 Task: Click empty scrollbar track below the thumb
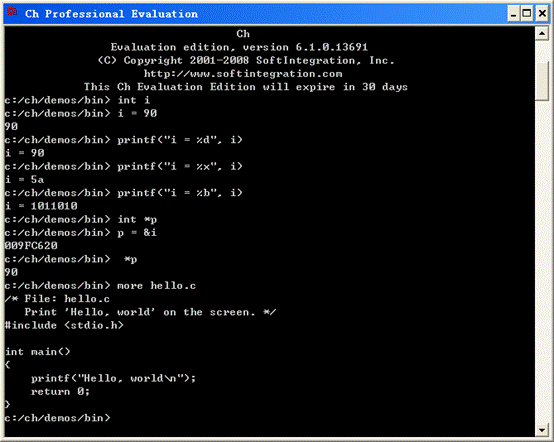tap(542, 261)
